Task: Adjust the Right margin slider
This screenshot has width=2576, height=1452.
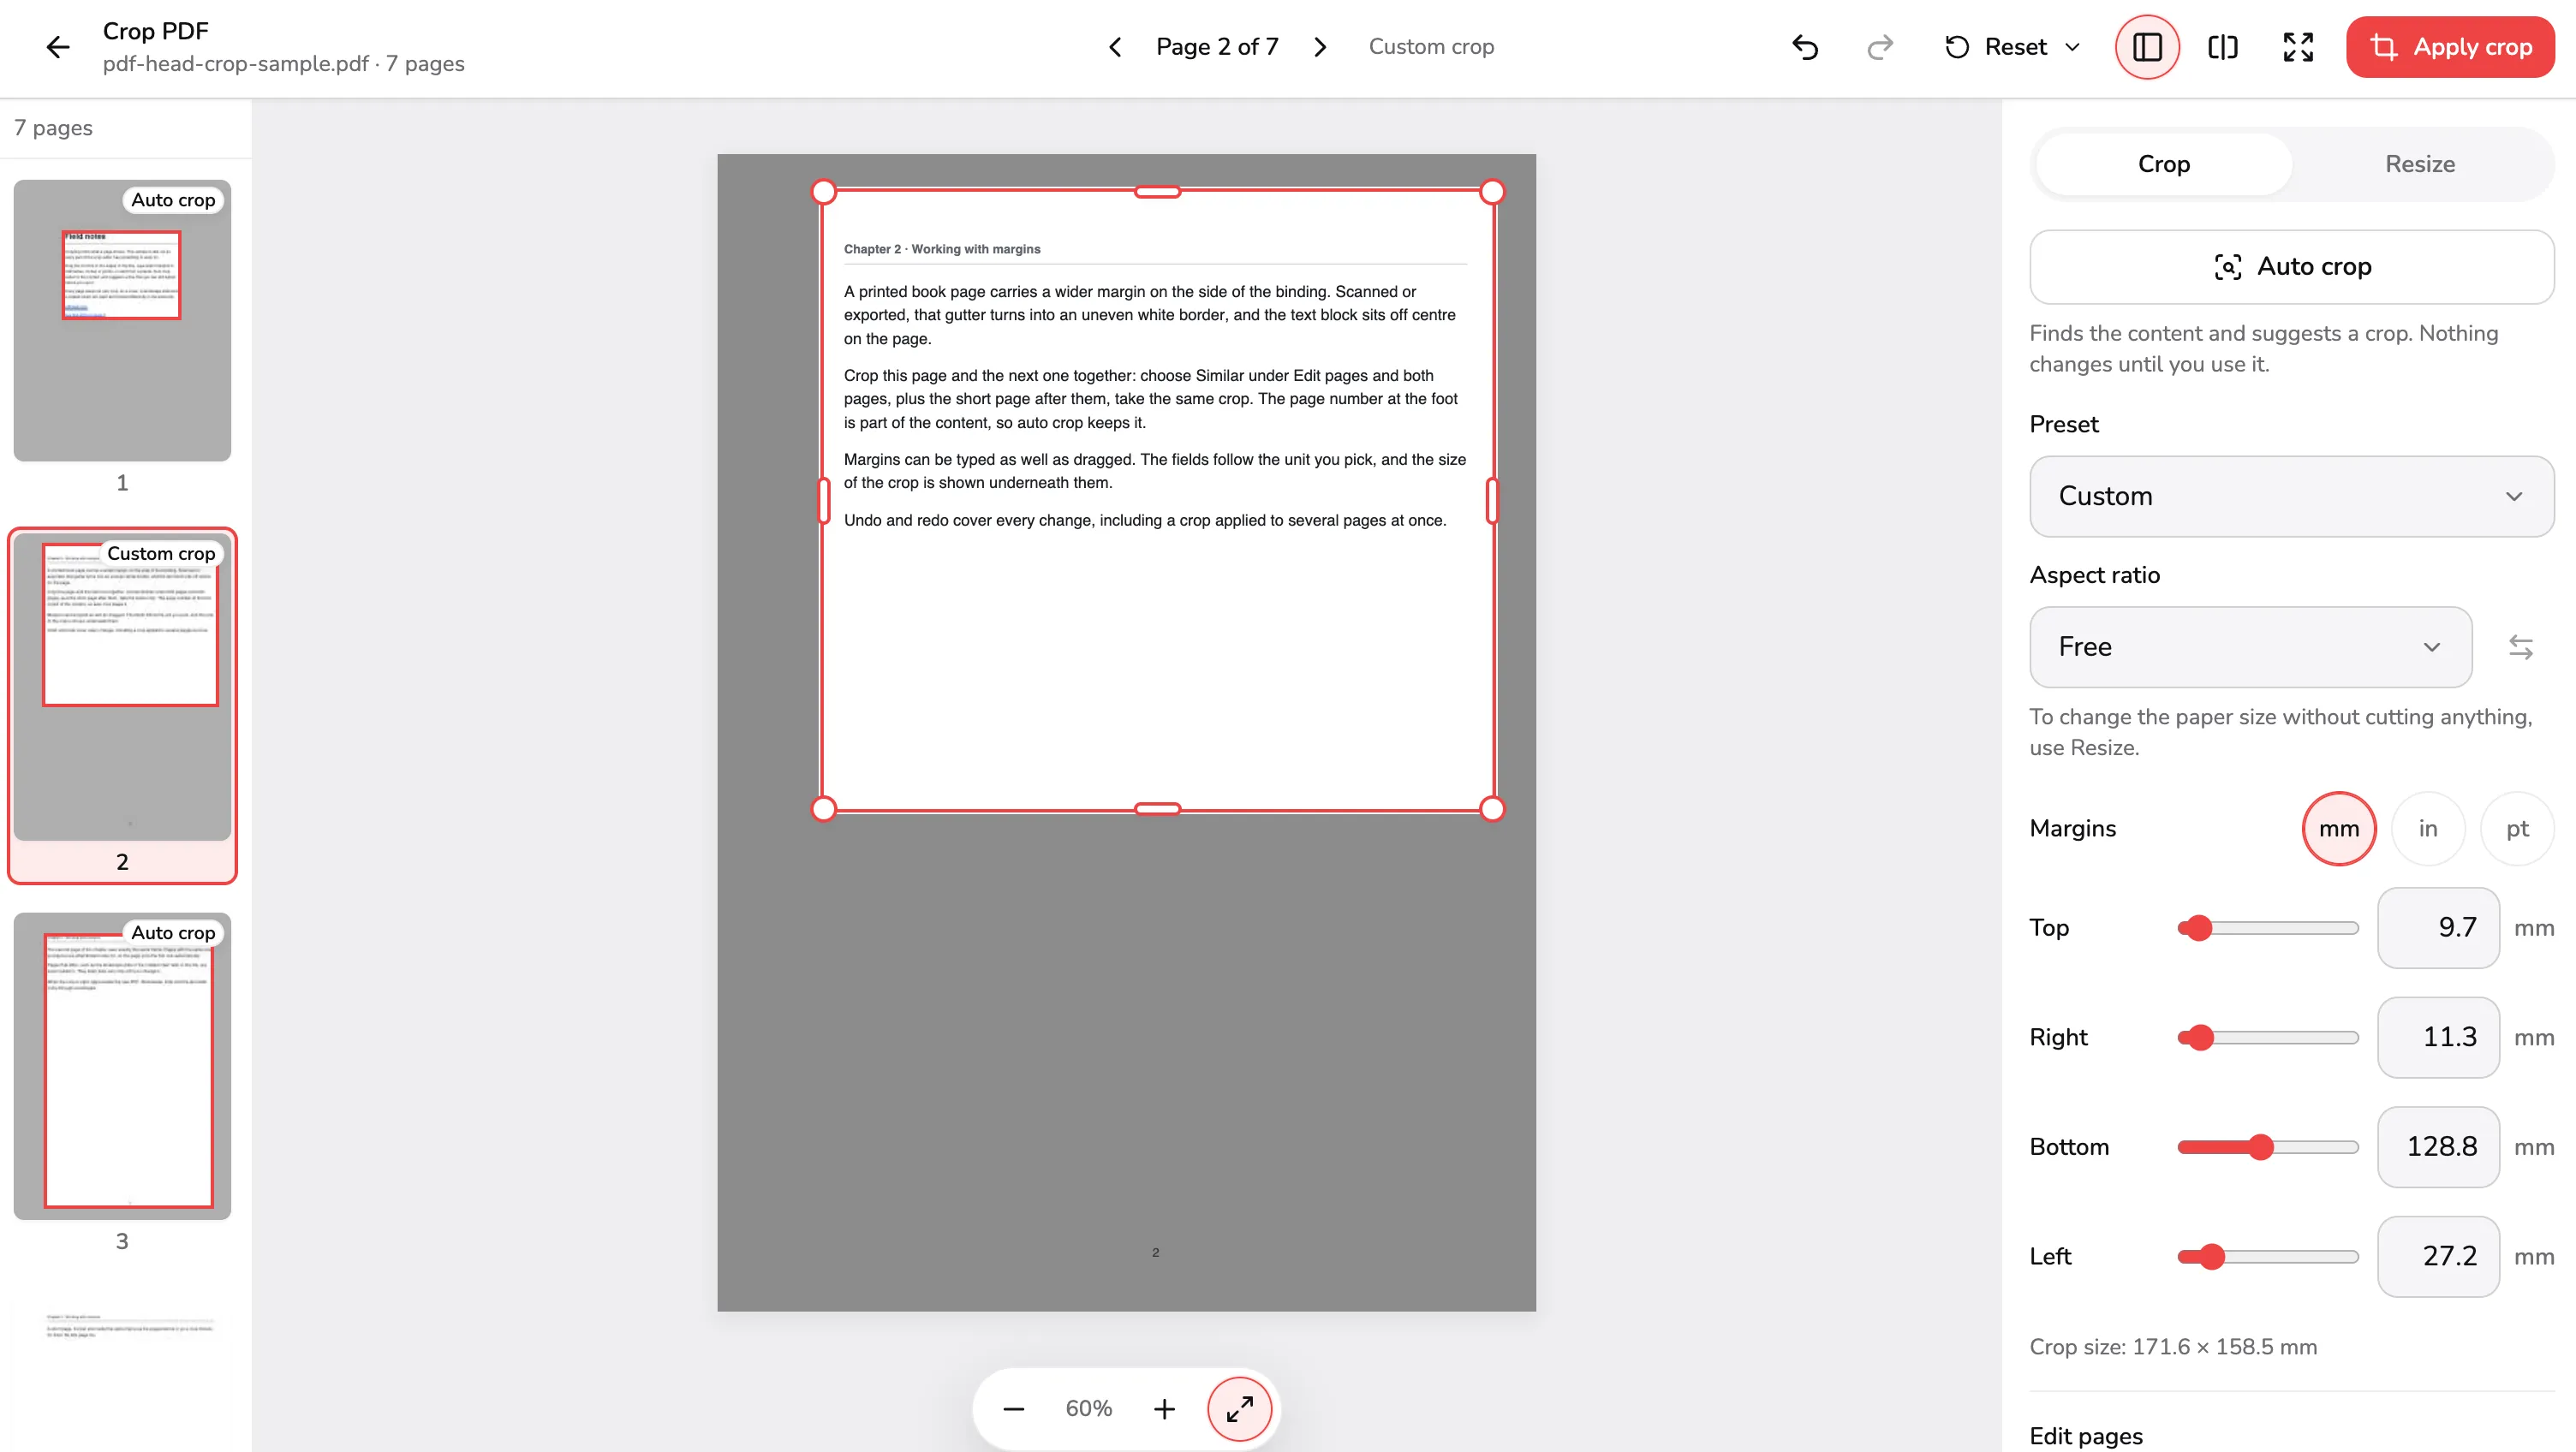Action: click(x=2268, y=1037)
